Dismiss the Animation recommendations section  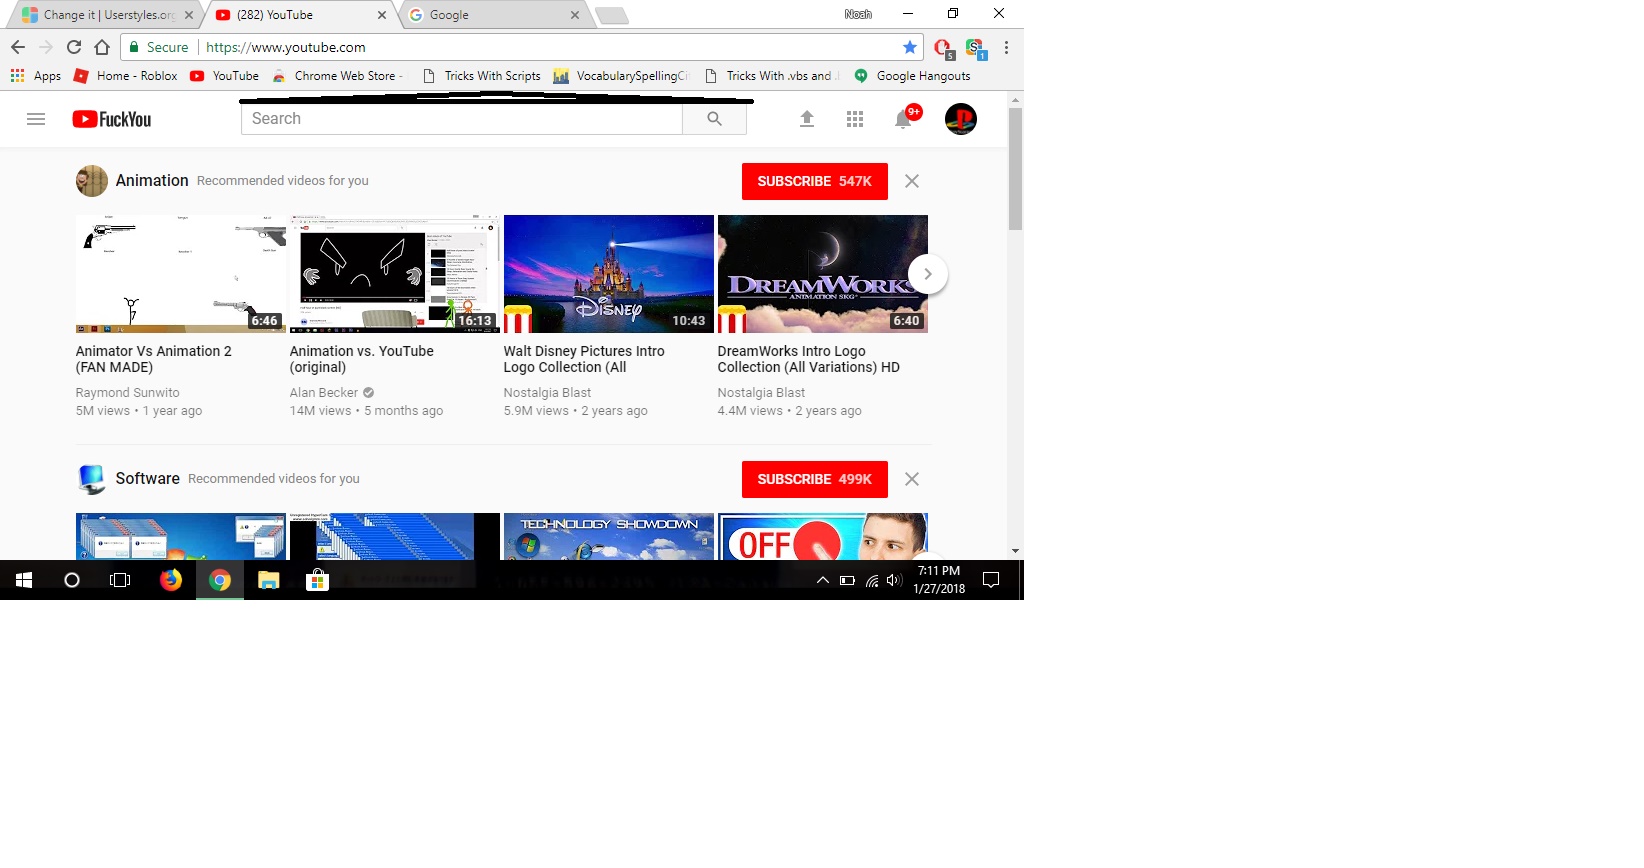912,181
